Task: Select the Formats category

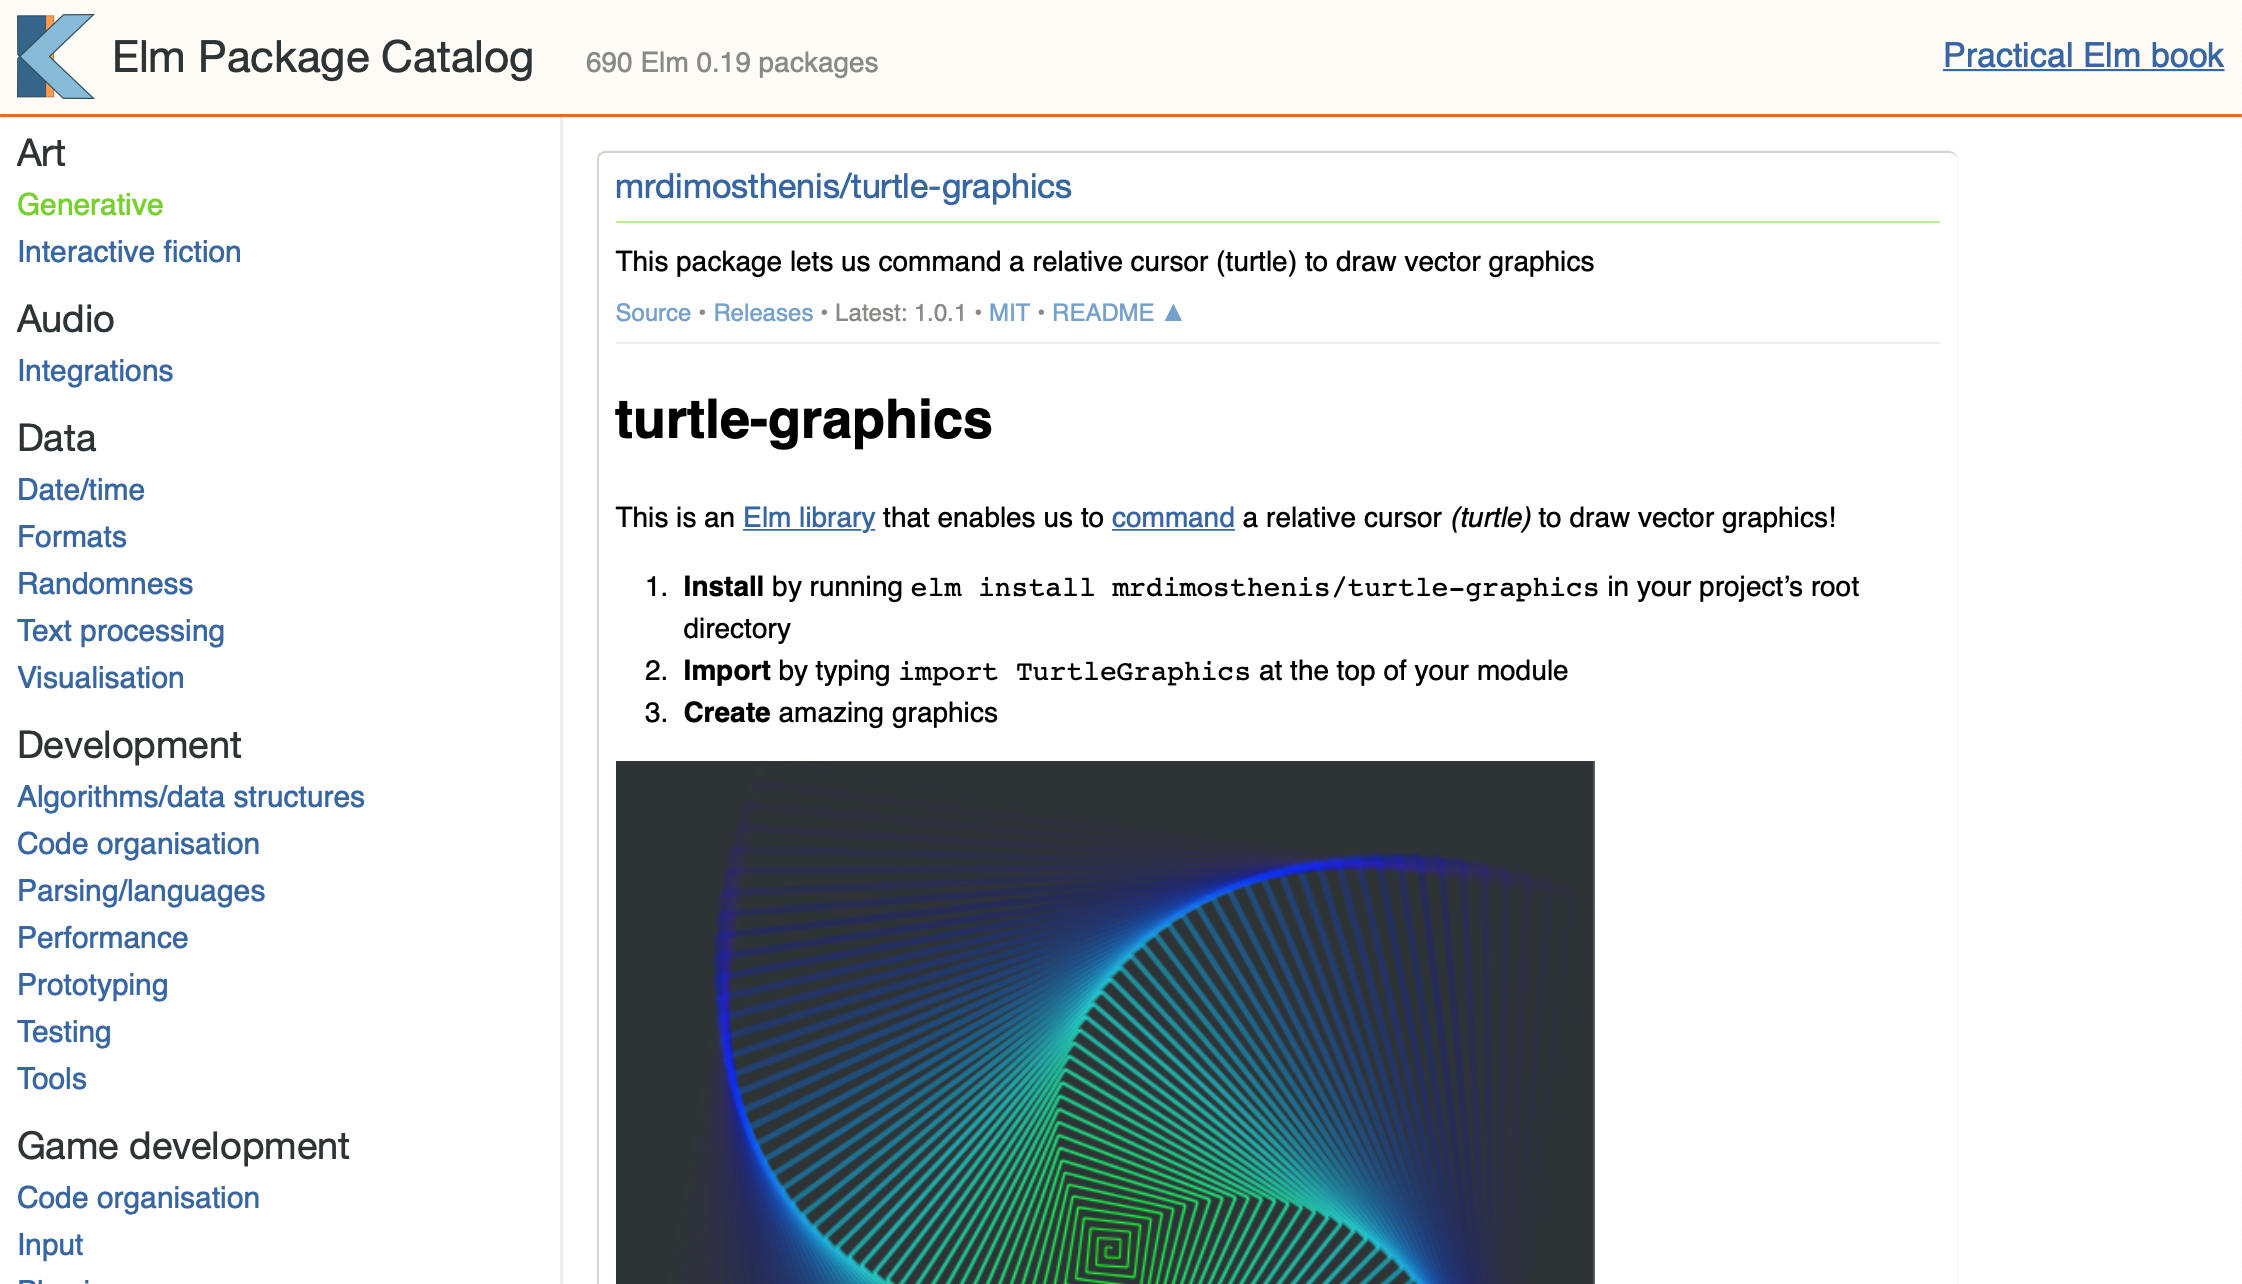Action: (72, 537)
